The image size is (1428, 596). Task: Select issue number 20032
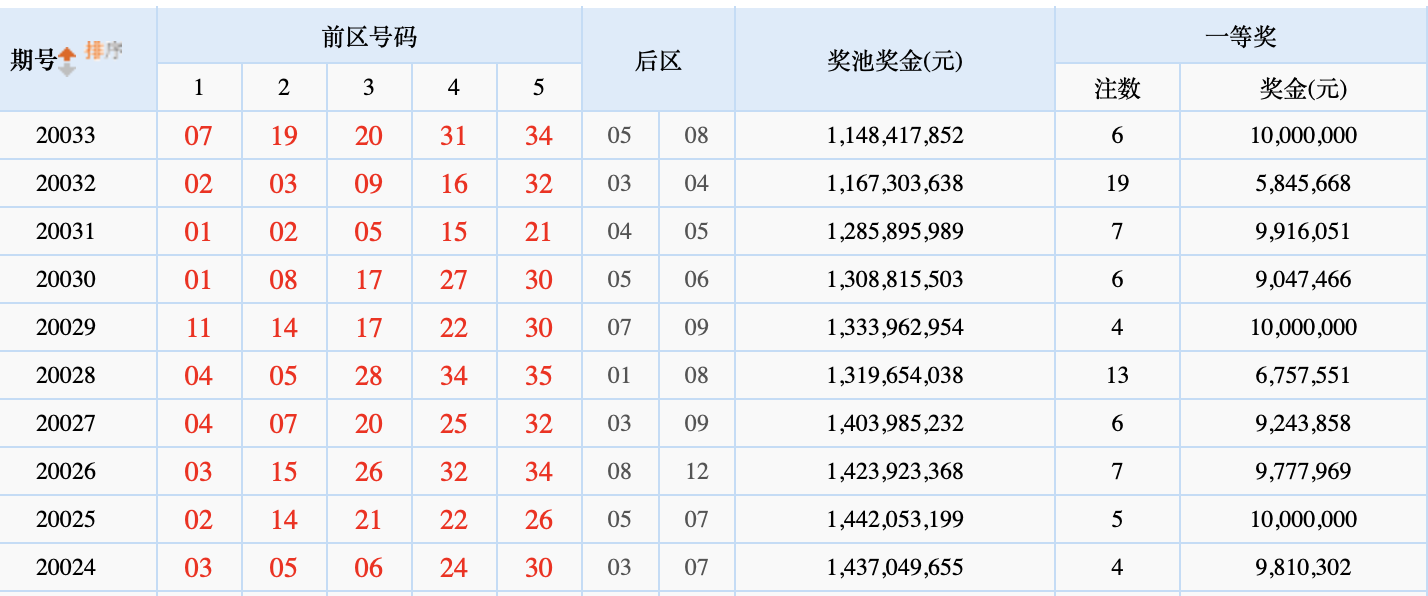(65, 183)
